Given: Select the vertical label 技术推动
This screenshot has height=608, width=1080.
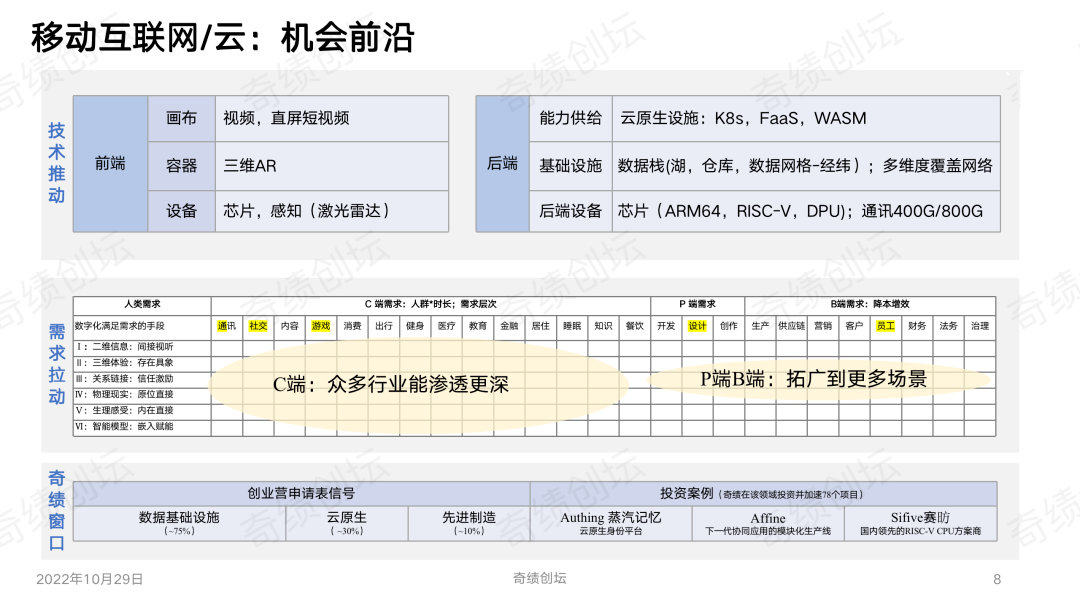Looking at the screenshot, I should pos(56,163).
